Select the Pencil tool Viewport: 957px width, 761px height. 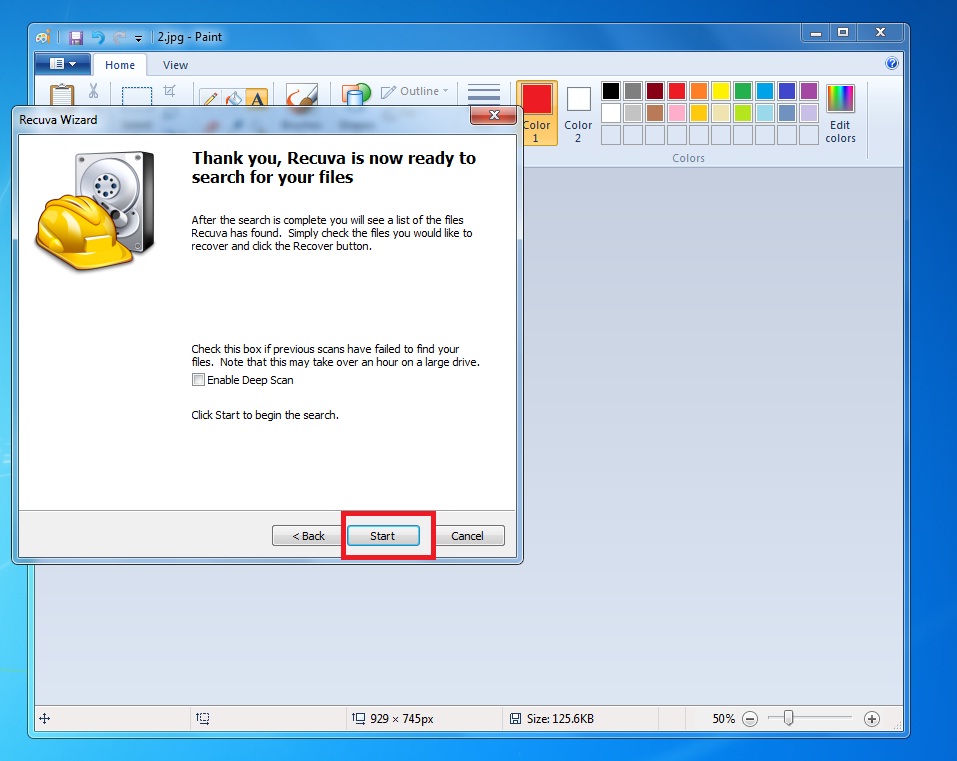(x=210, y=98)
